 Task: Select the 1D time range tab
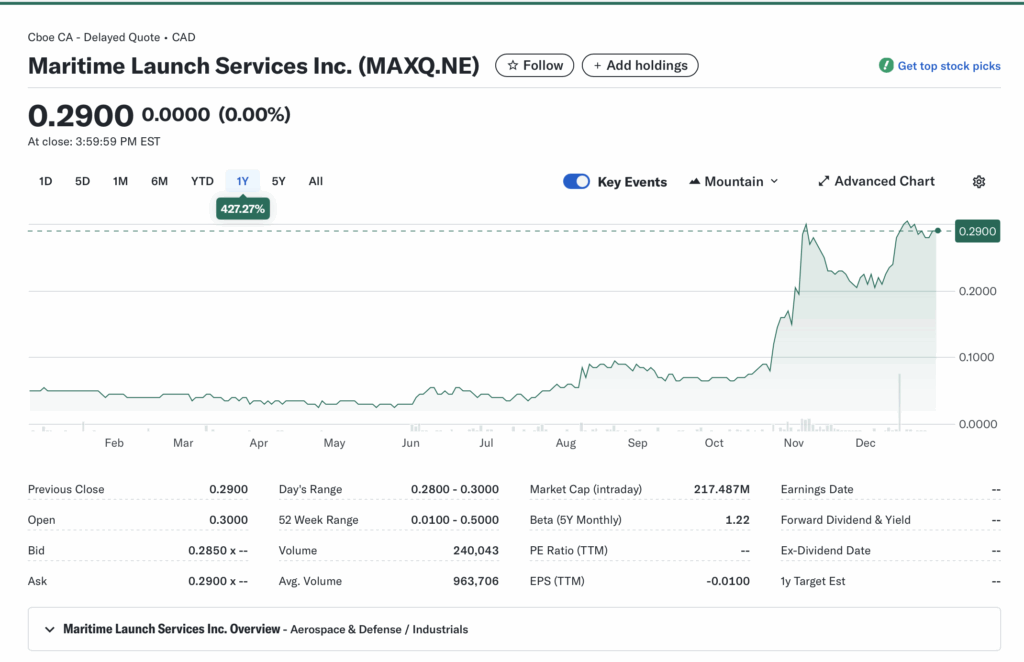(x=45, y=181)
